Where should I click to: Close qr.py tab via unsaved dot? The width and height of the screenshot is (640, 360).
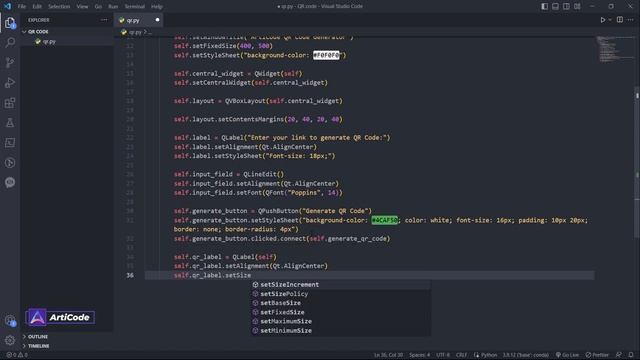point(157,20)
